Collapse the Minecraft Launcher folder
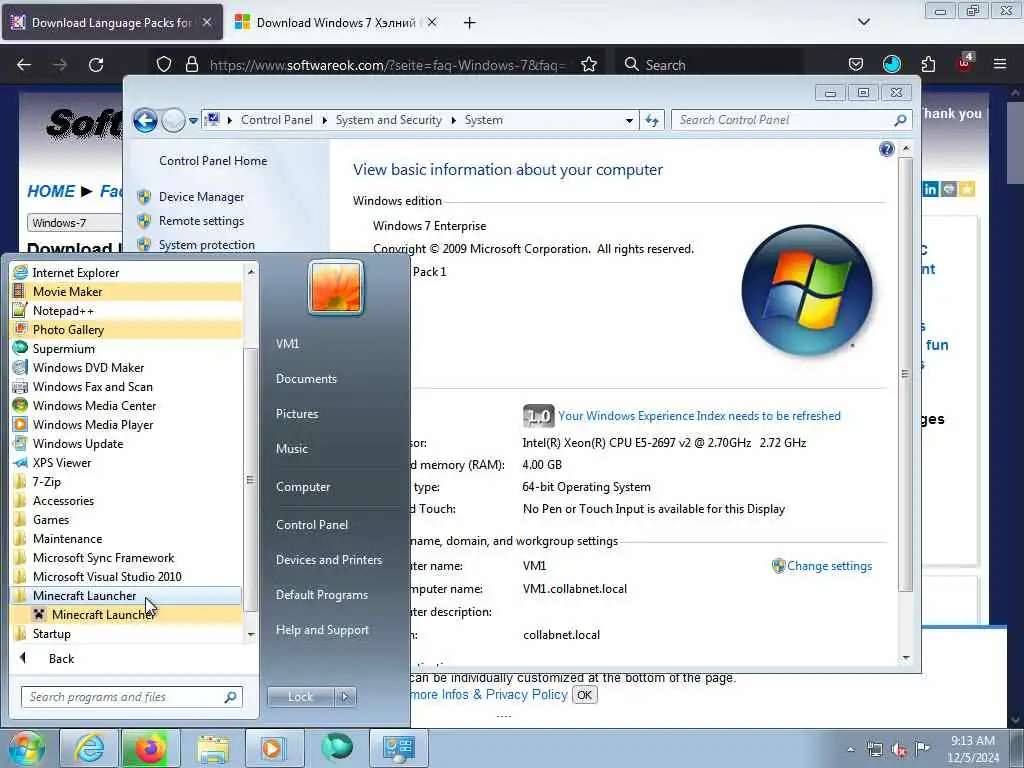 (127, 595)
